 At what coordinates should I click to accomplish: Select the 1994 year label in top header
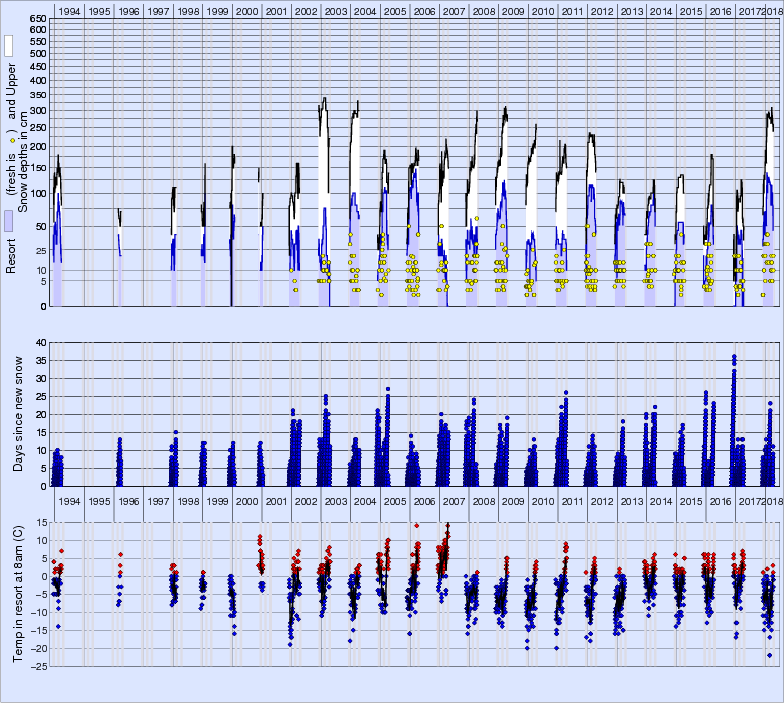pyautogui.click(x=70, y=11)
